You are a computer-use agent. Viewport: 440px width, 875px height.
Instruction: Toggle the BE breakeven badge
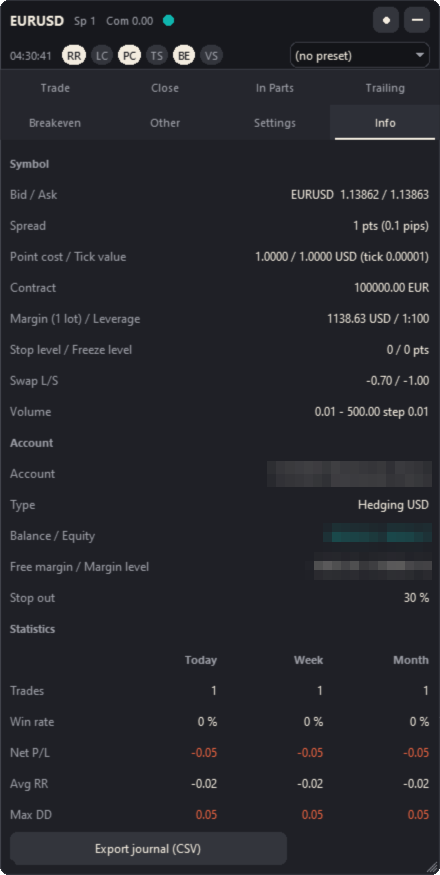[184, 56]
